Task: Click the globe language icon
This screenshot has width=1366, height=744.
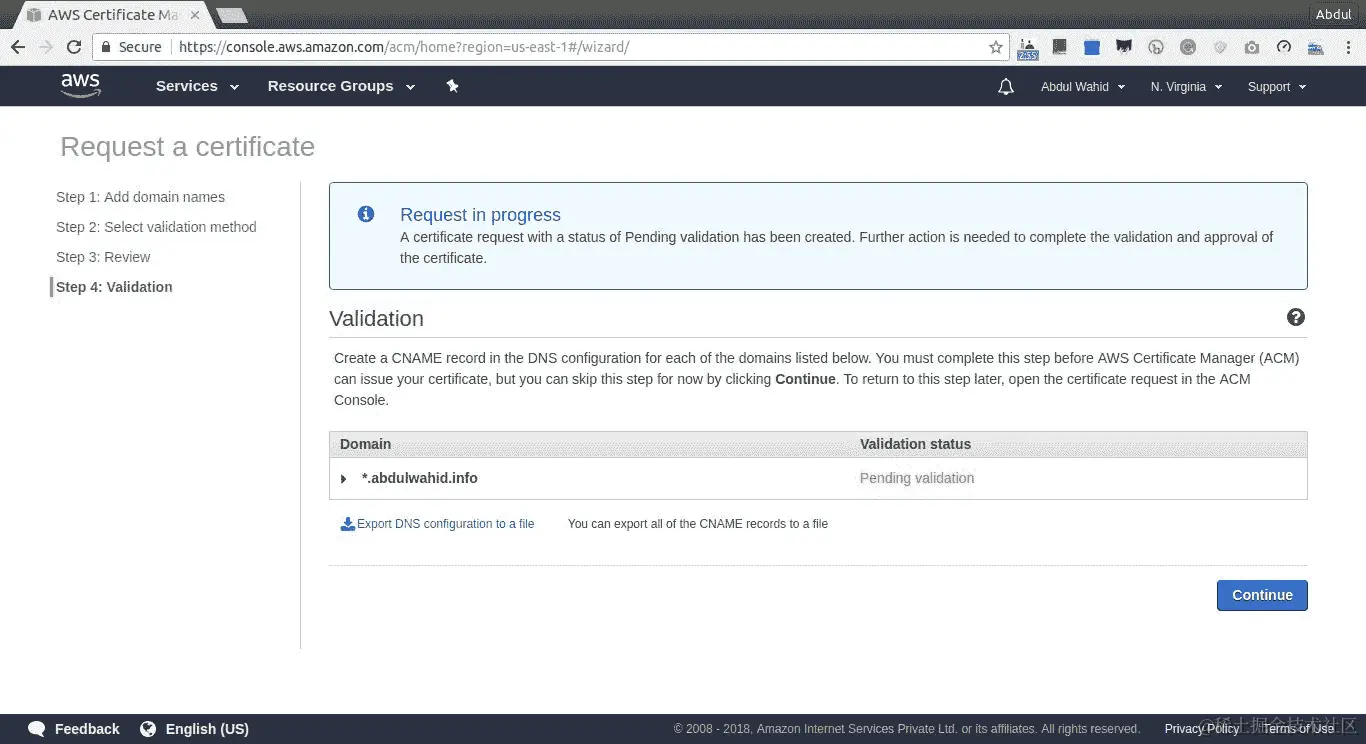Action: point(148,729)
